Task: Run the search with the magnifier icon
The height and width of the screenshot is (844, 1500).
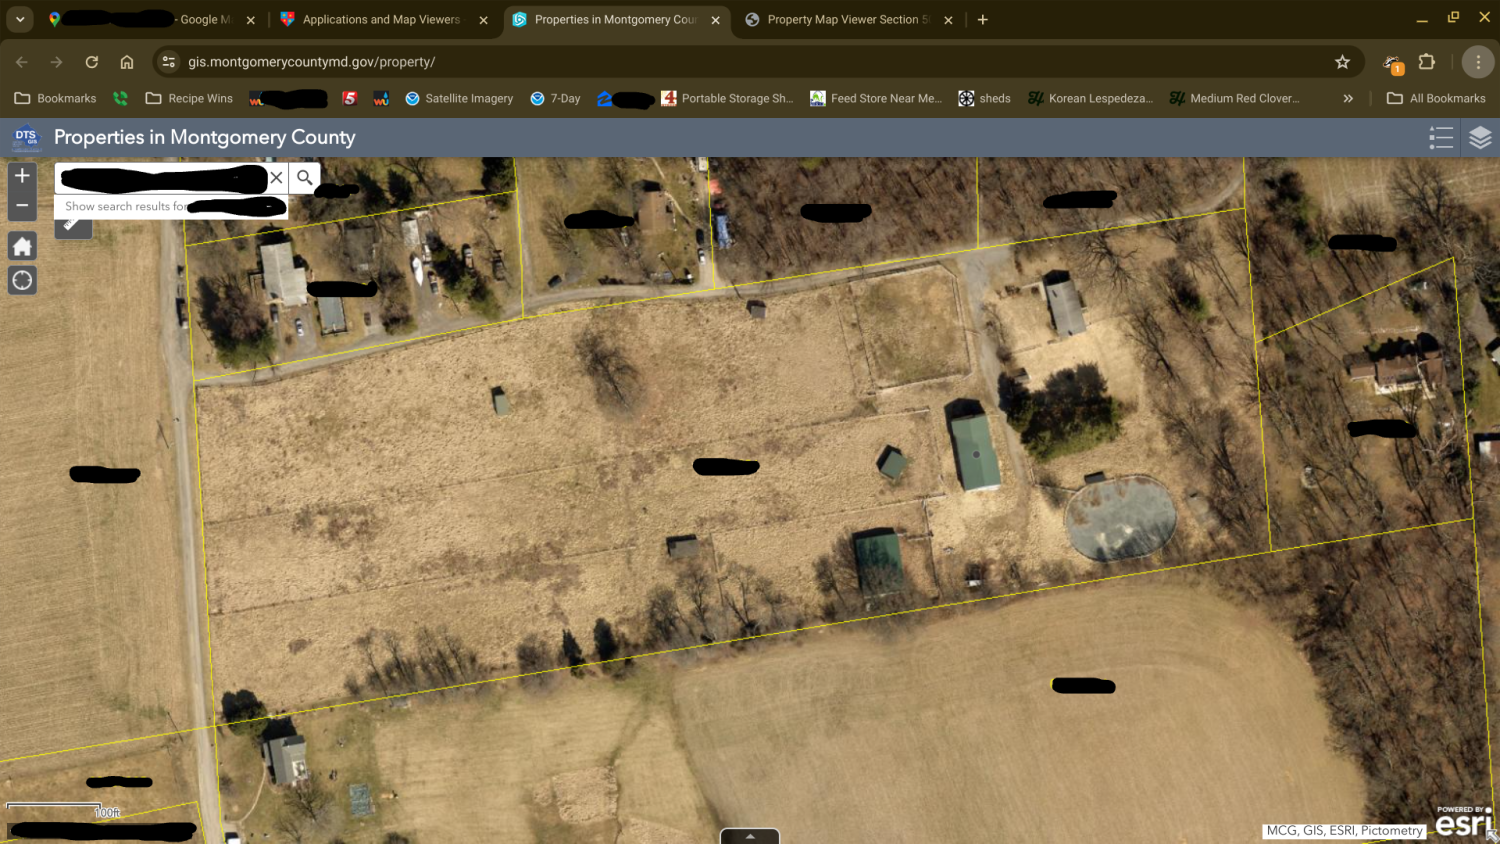Action: click(303, 177)
